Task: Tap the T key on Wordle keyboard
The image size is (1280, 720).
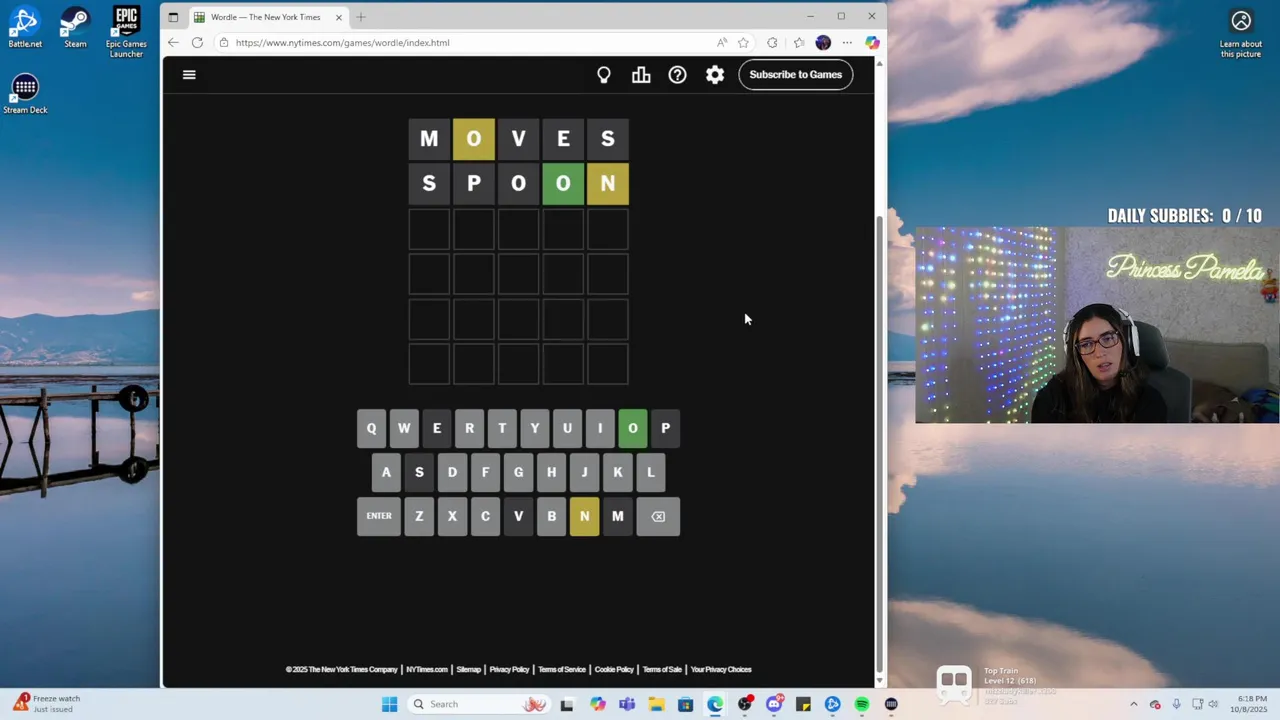Action: [502, 428]
